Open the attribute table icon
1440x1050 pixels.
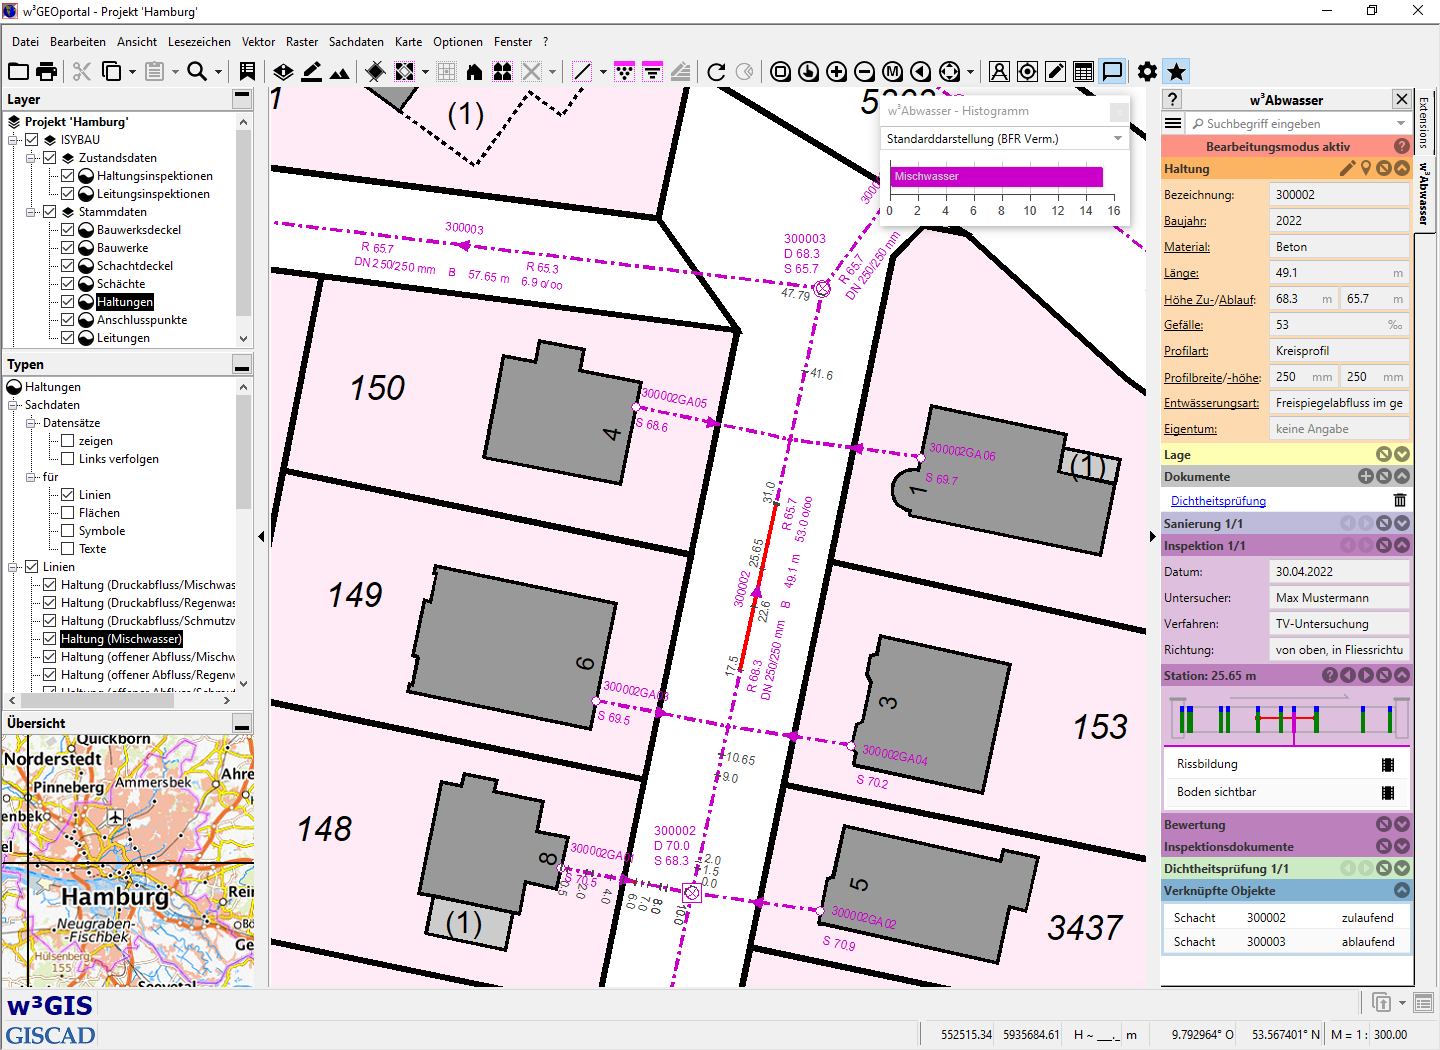point(1083,71)
